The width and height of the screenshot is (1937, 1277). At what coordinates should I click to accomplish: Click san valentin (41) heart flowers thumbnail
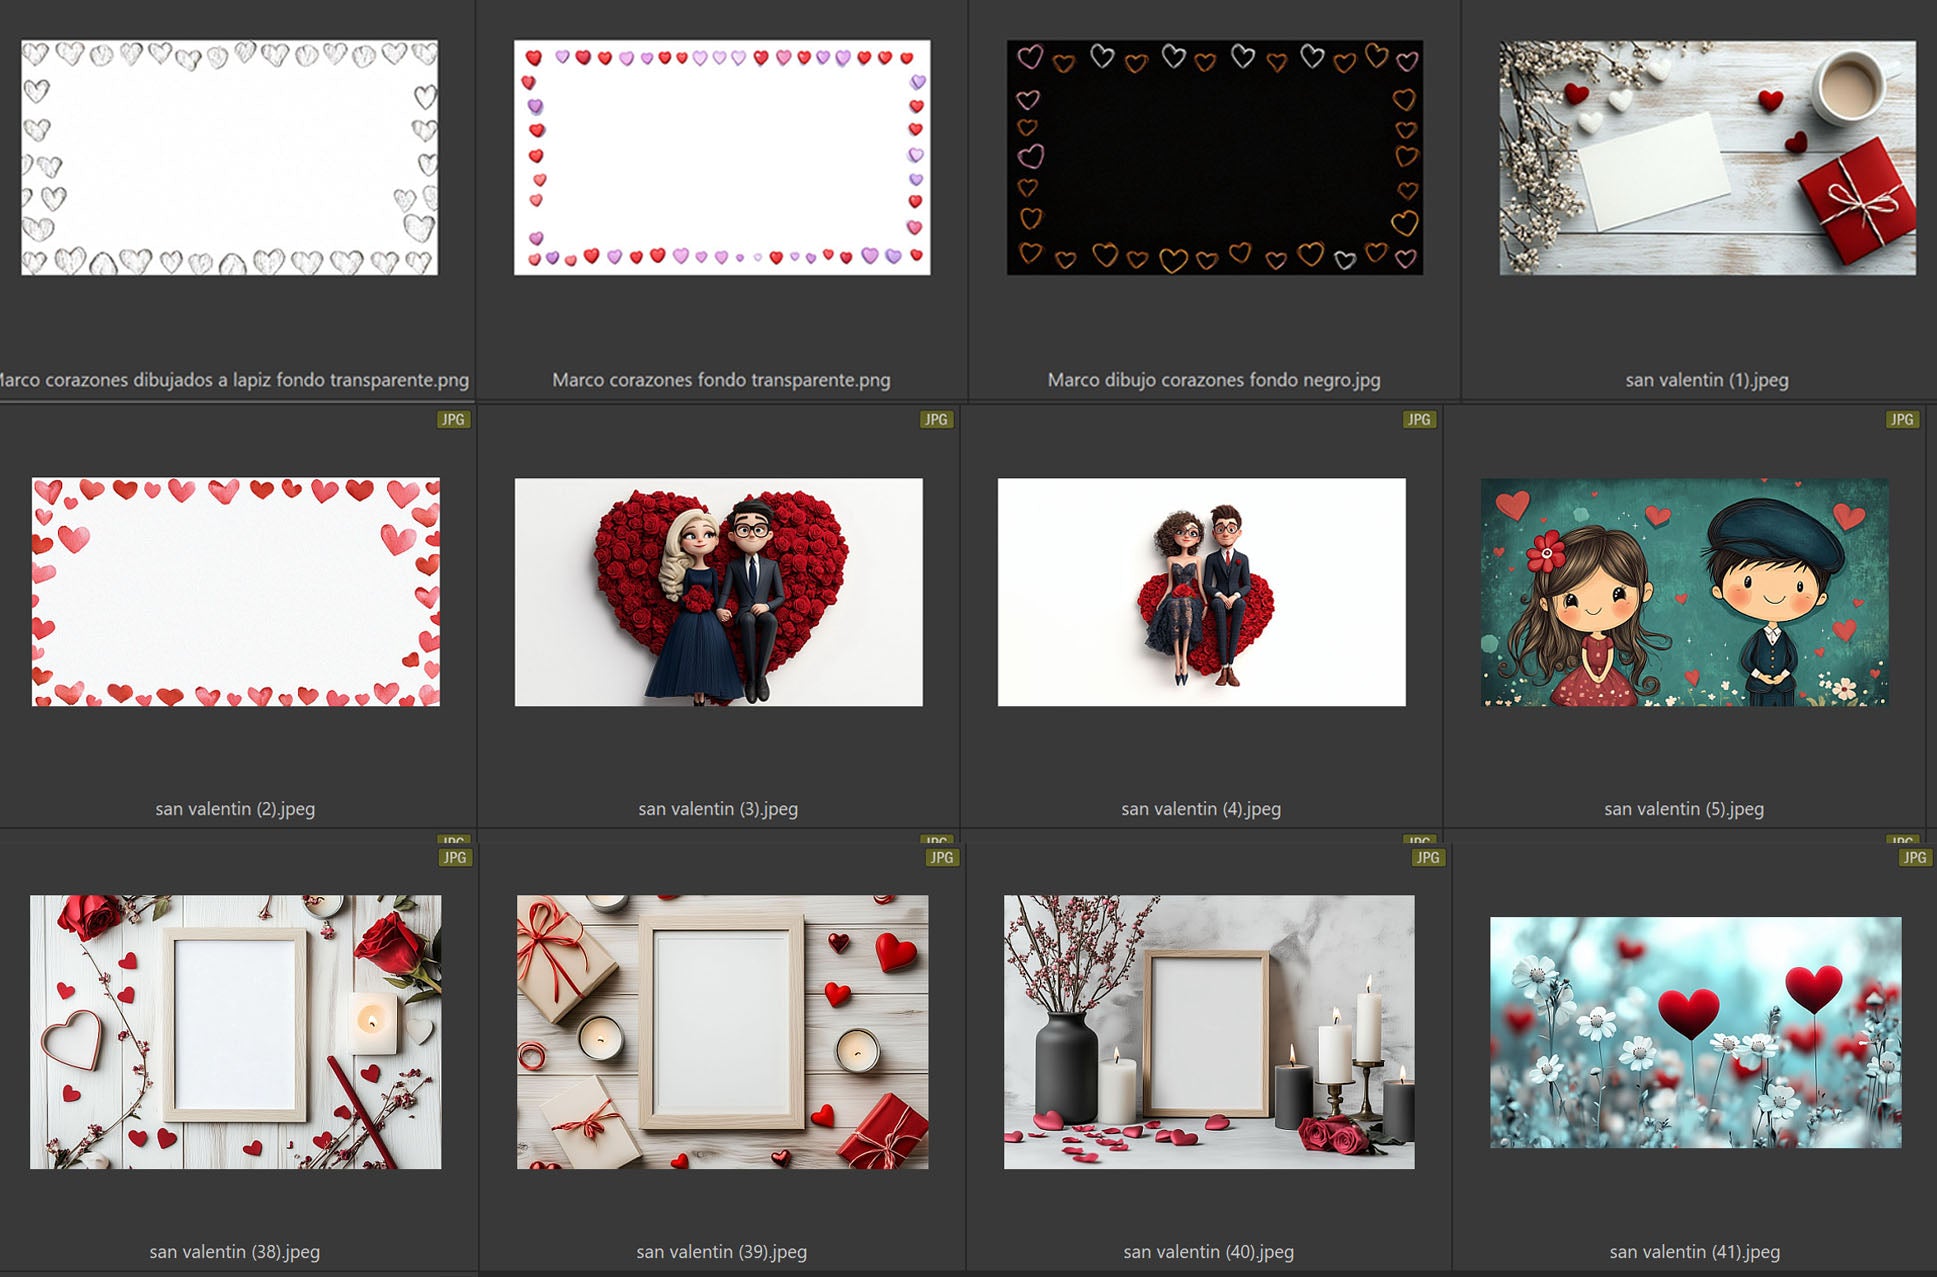tap(1695, 1031)
